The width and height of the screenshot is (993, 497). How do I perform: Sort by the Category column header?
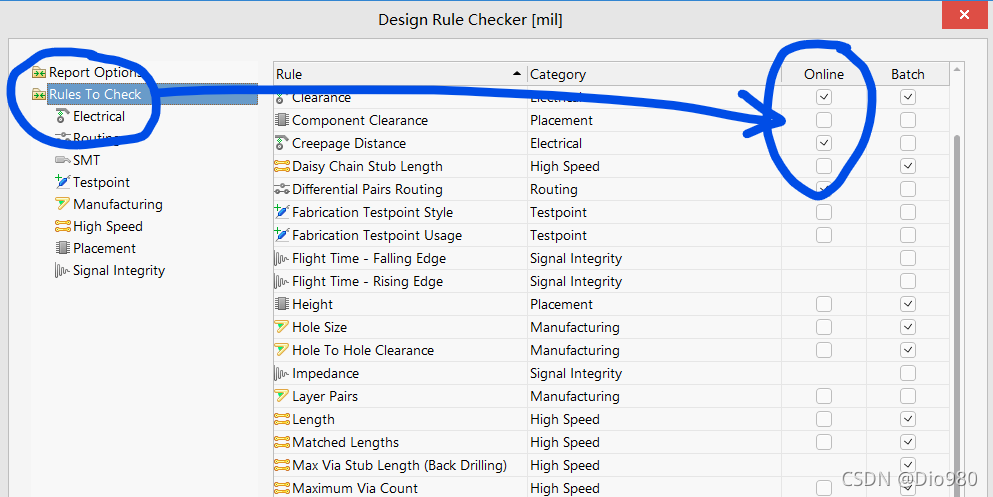654,74
